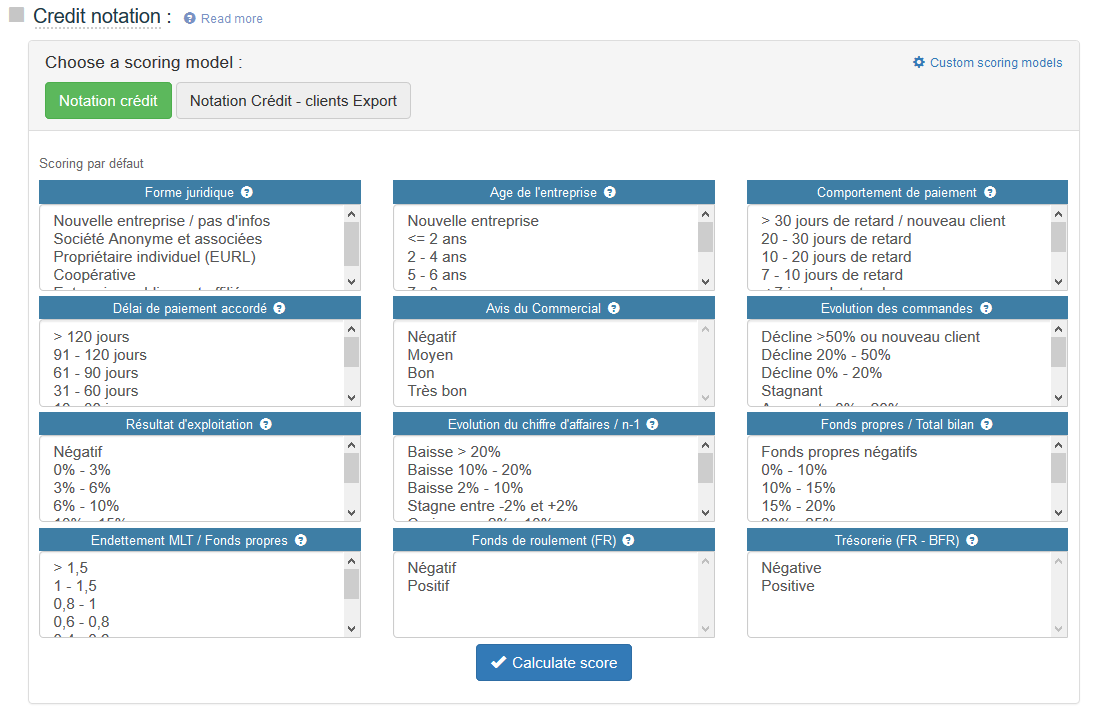Click the gray square beside Credit notation
This screenshot has height=712, width=1097.
pos(16,15)
